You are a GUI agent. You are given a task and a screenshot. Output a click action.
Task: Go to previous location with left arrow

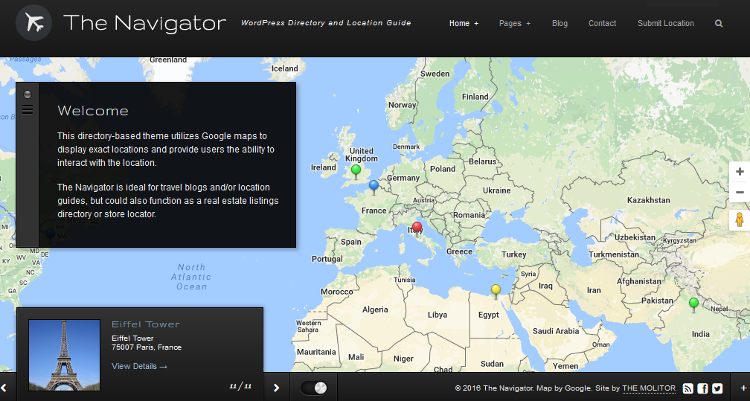[x=4, y=388]
